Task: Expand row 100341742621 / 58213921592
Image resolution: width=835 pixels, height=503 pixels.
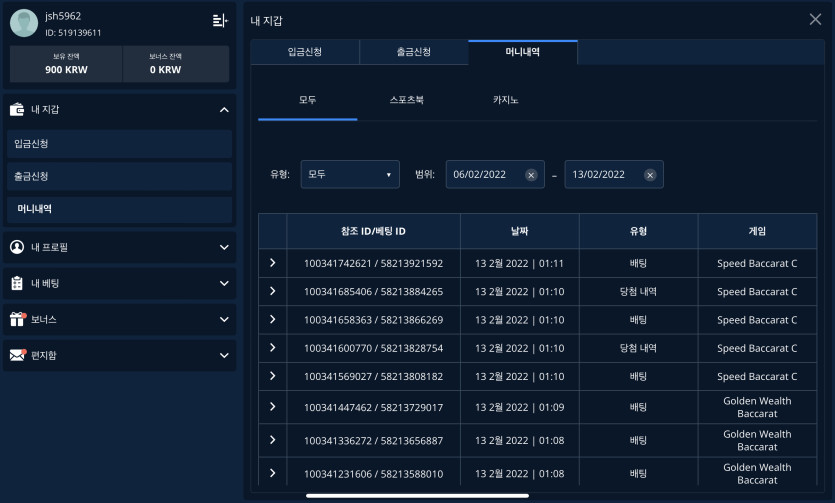Action: point(273,262)
